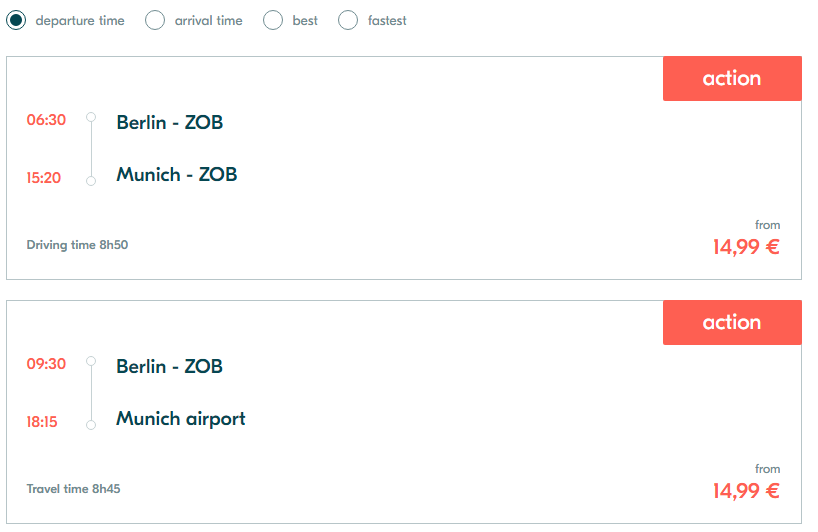The height and width of the screenshot is (532, 818).
Task: Choose the best sort radio button
Action: coord(273,20)
